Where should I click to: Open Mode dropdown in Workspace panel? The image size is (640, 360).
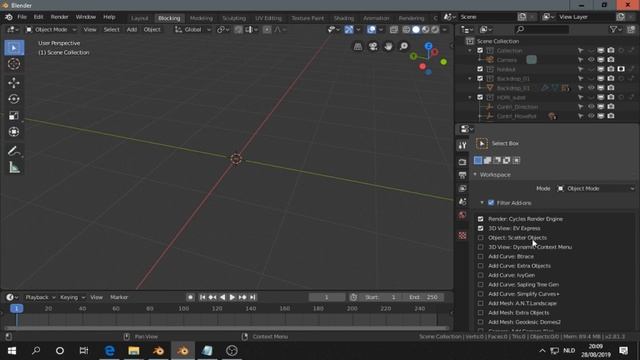[x=596, y=189]
